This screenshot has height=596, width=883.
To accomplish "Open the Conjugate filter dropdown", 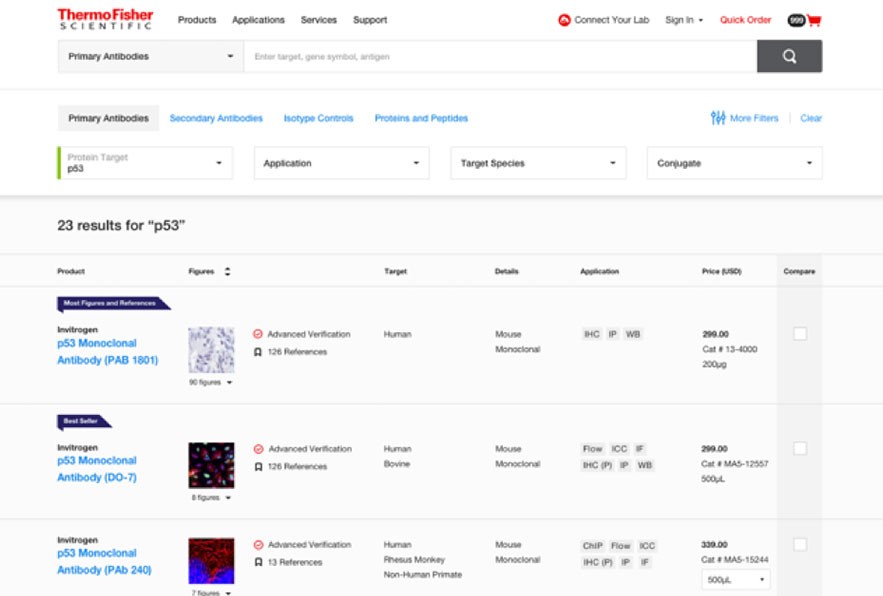I will [x=734, y=163].
